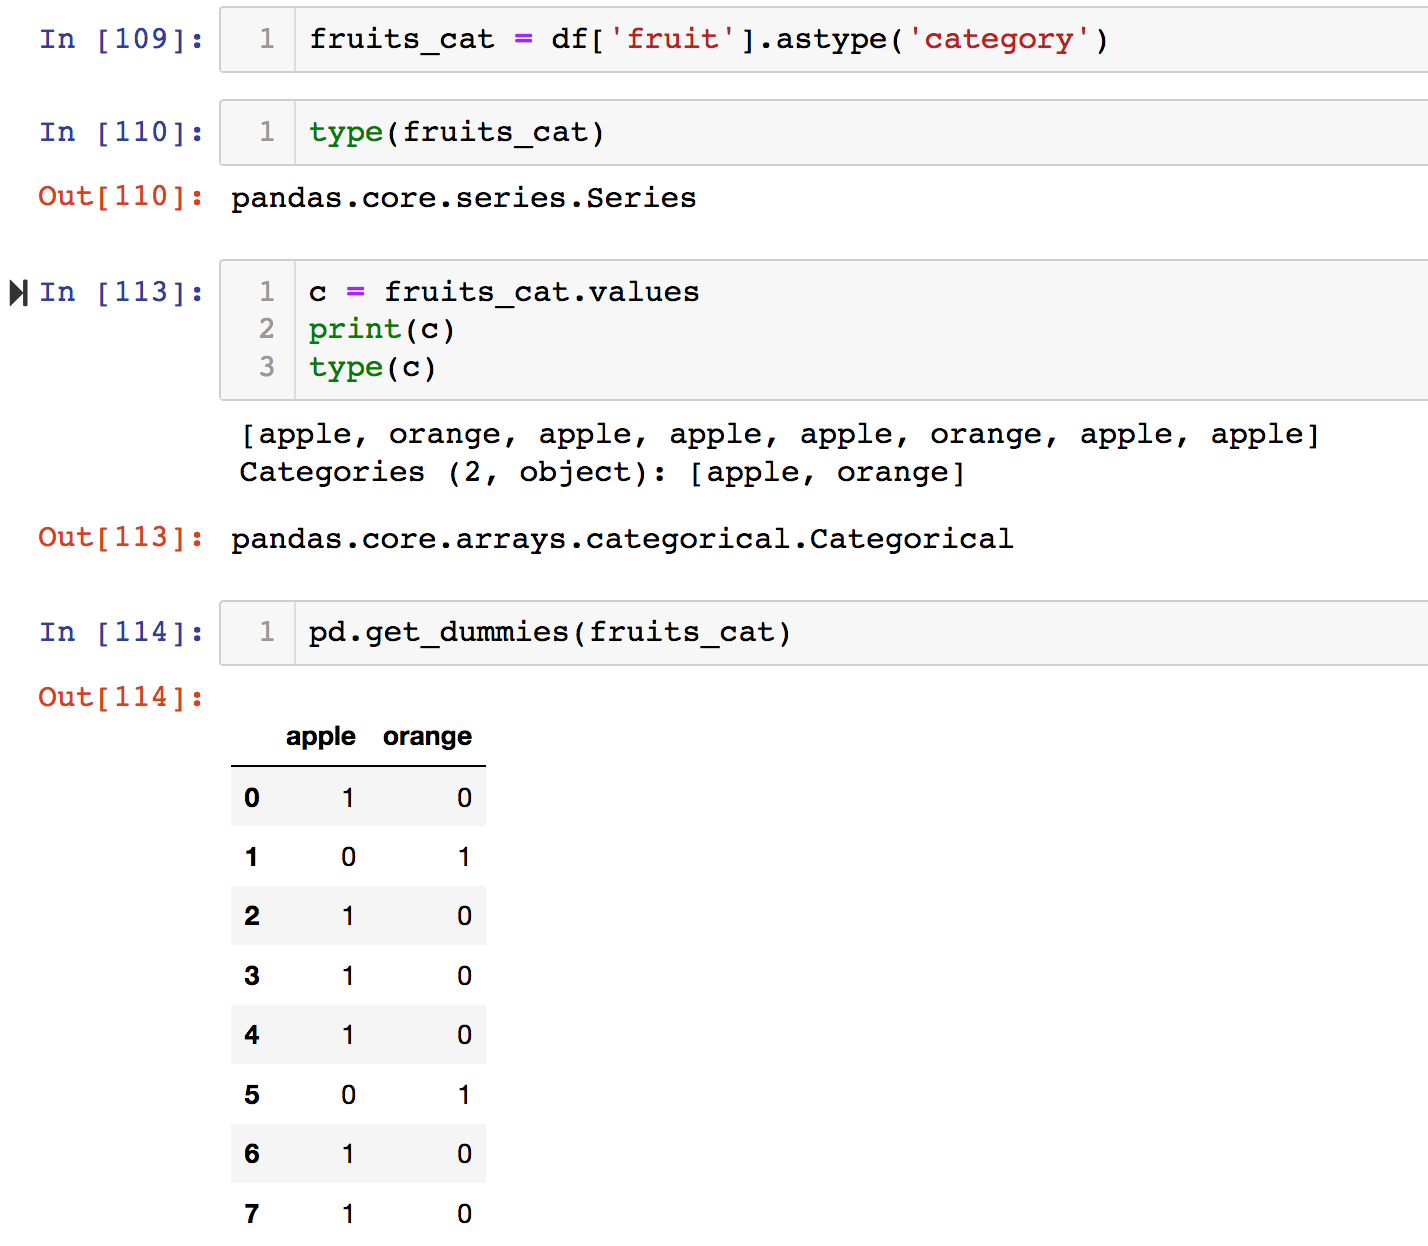
Task: Click the print(c) line in cell 113
Action: 381,330
